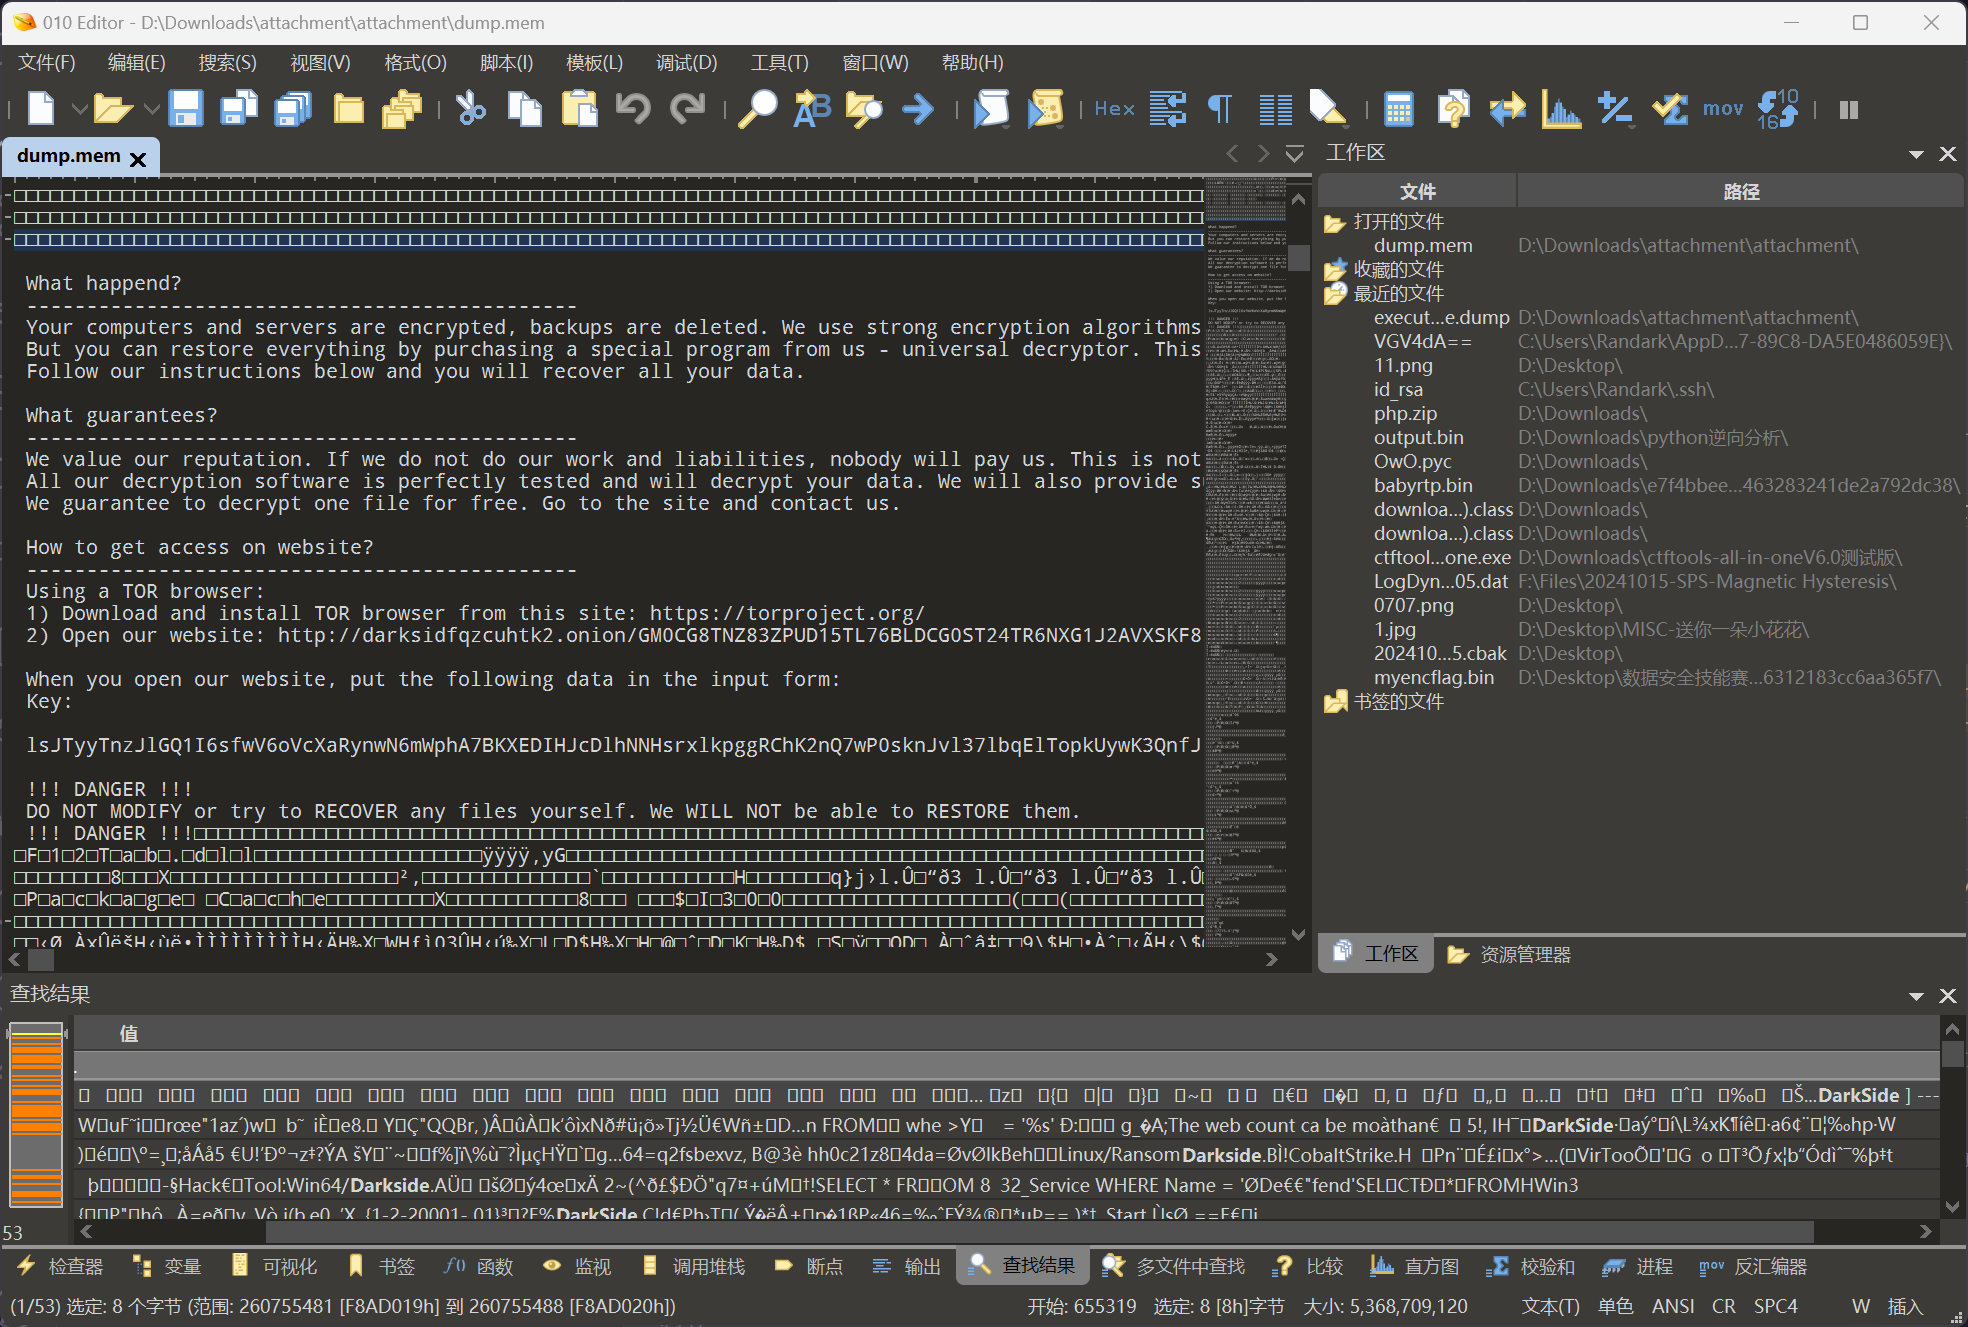The width and height of the screenshot is (1968, 1327).
Task: Click the 多文件中查找 bottom tab
Action: pos(1173,1266)
